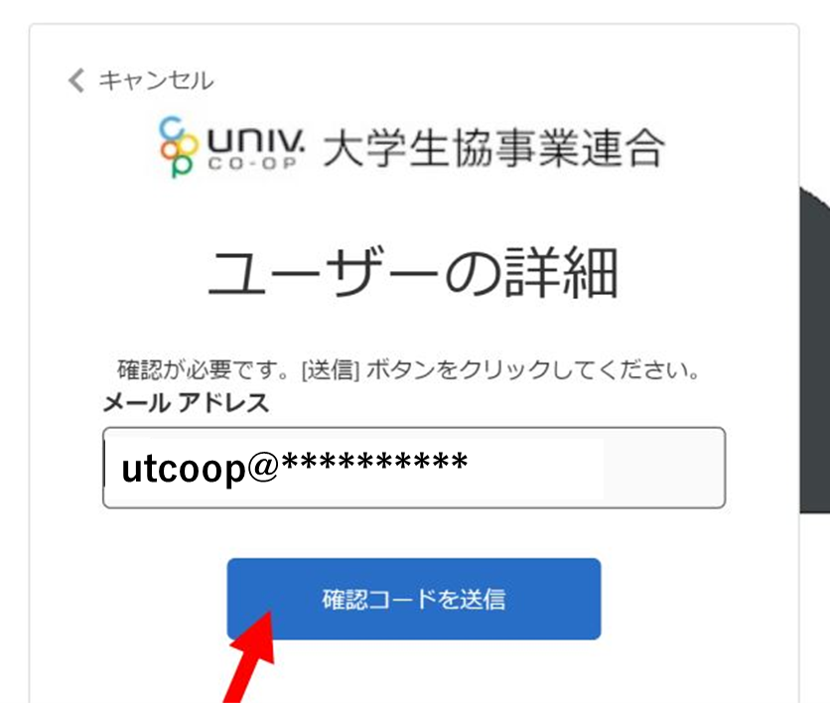Click the CO-OP subtitle under univ
The image size is (830, 703).
(x=252, y=164)
